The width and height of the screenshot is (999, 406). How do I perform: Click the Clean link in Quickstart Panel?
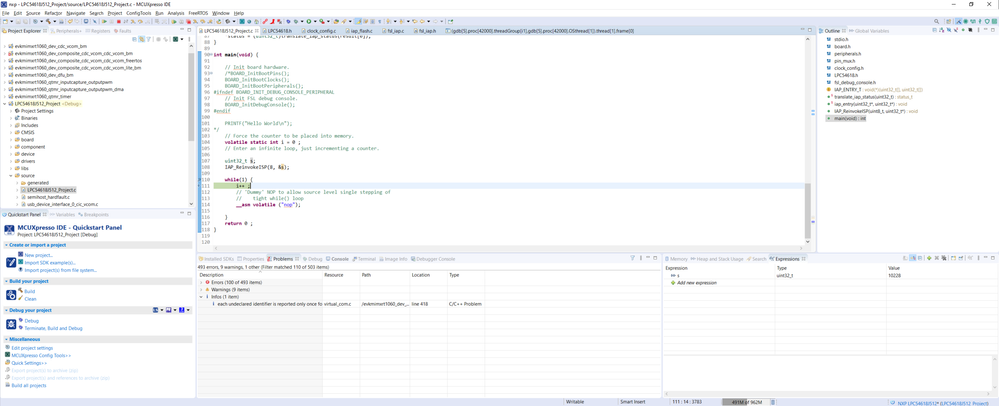click(x=30, y=298)
